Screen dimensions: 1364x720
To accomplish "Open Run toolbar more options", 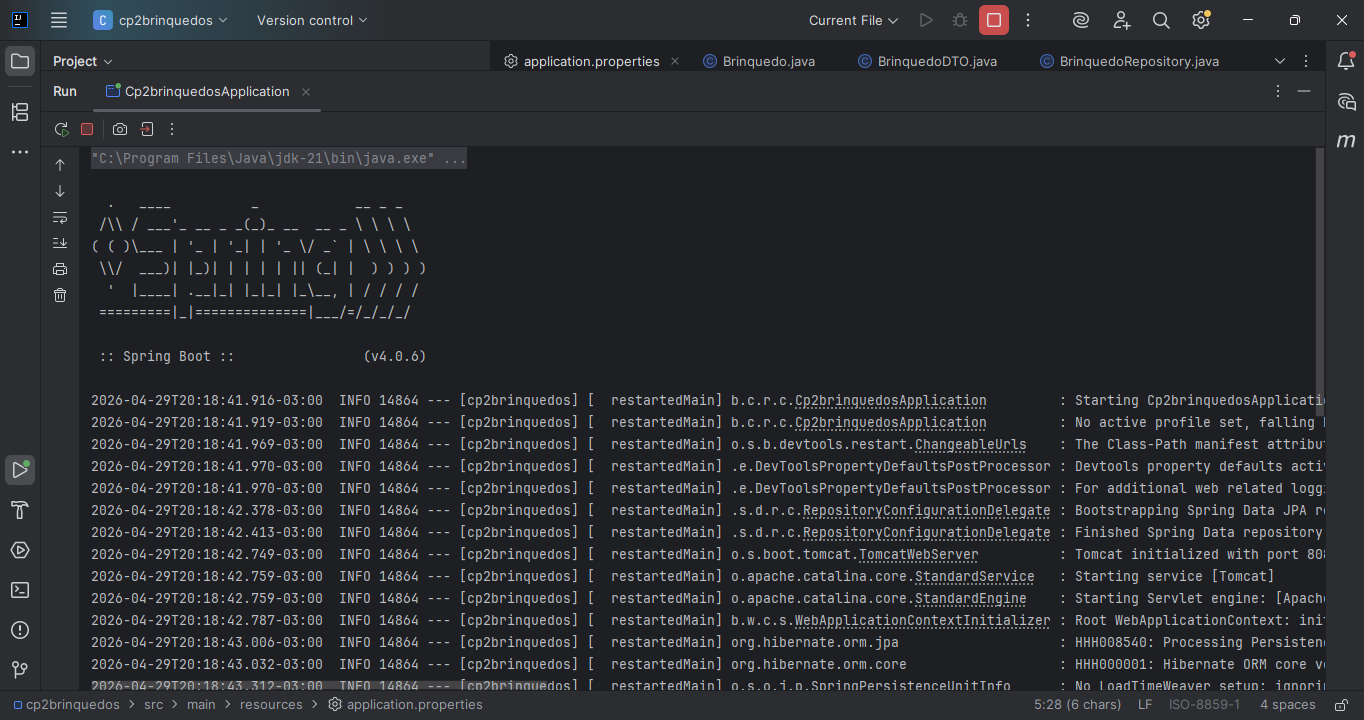I will (172, 129).
